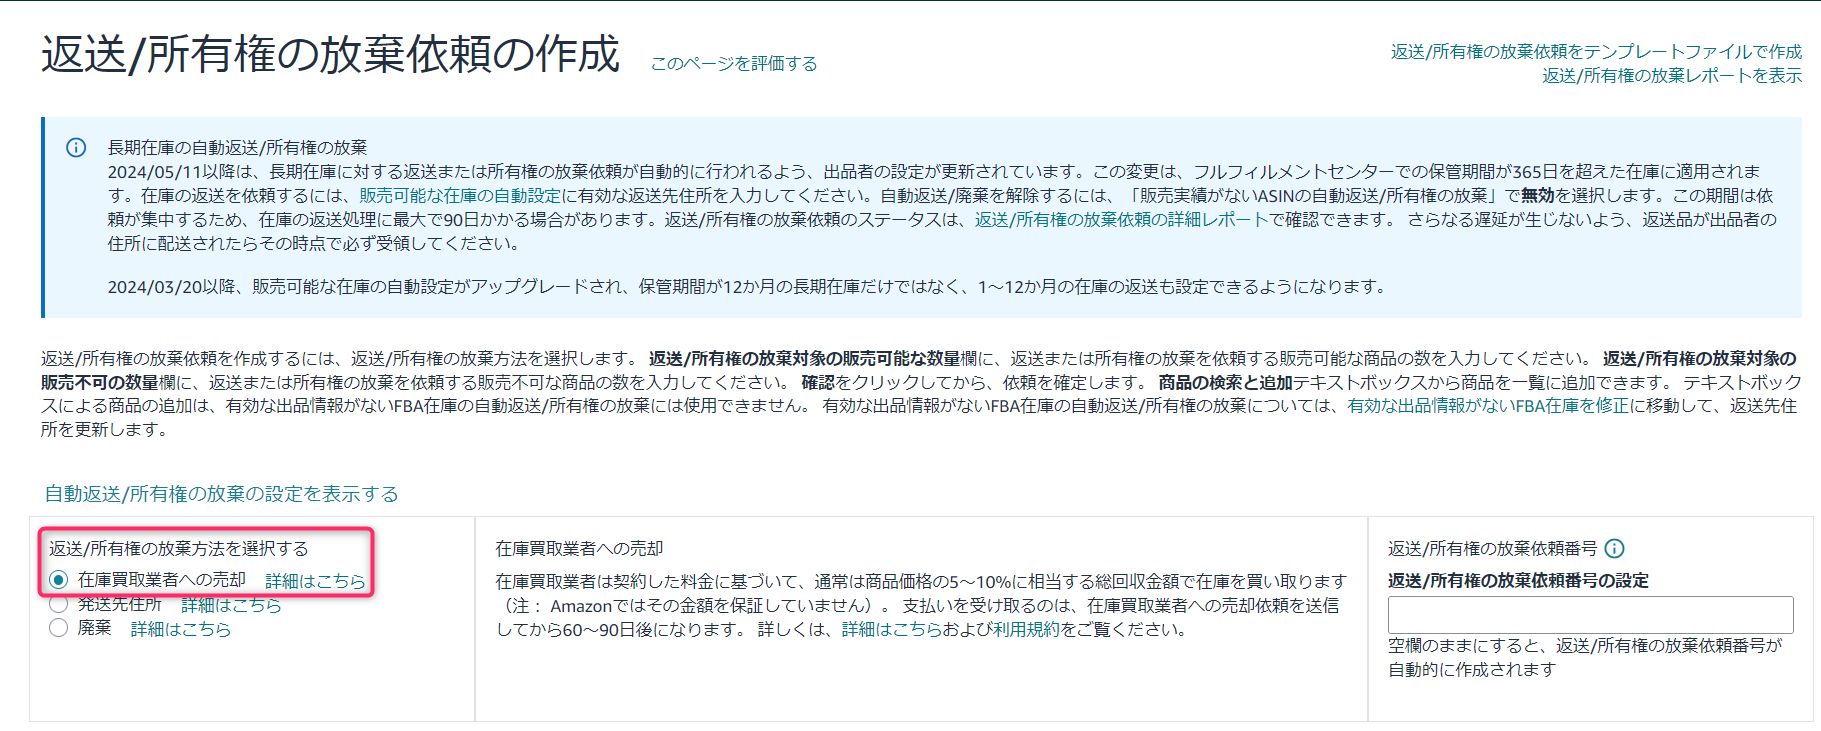Show the 返送/所有権の放棄レポートを表示 link
The width and height of the screenshot is (1821, 731).
(x=1671, y=76)
